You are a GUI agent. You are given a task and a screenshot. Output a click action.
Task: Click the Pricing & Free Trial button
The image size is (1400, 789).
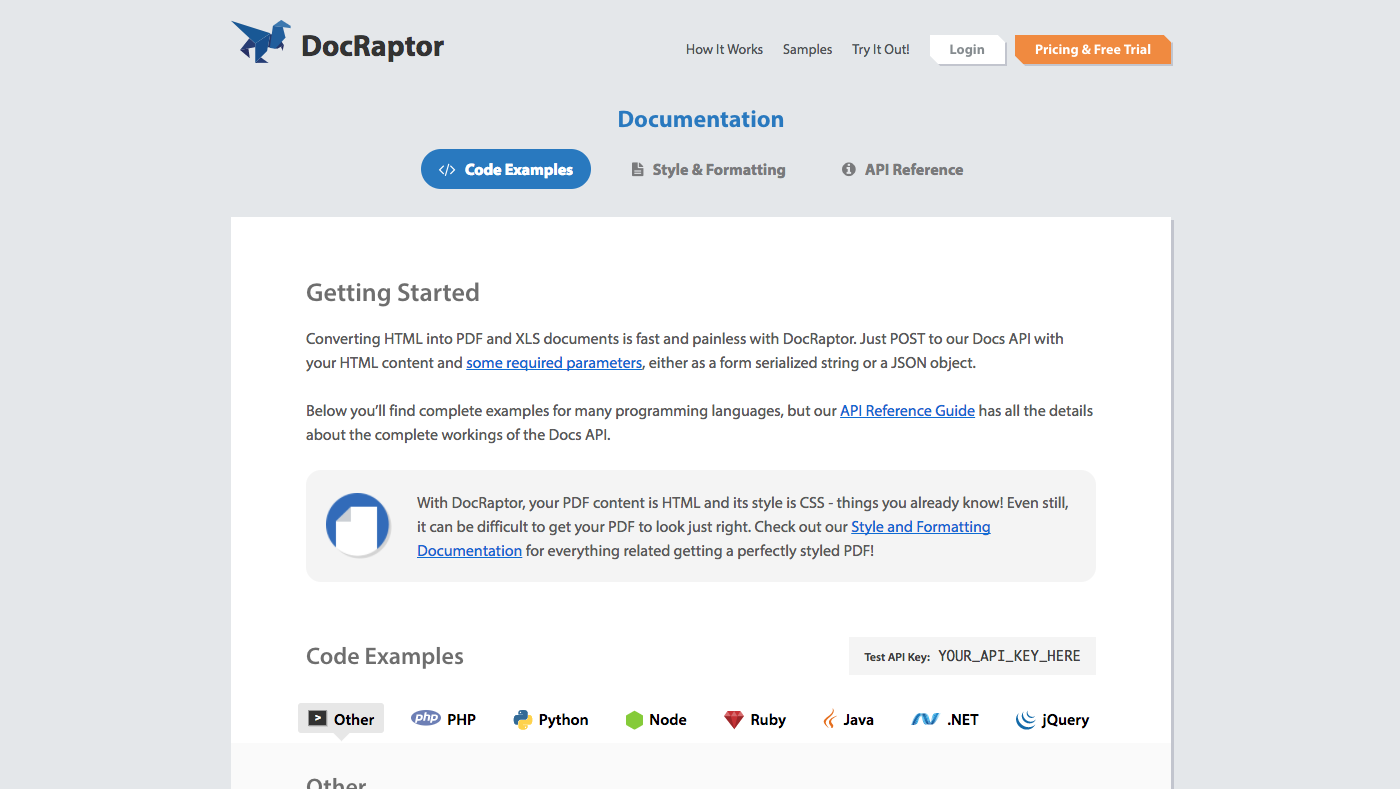pos(1093,49)
